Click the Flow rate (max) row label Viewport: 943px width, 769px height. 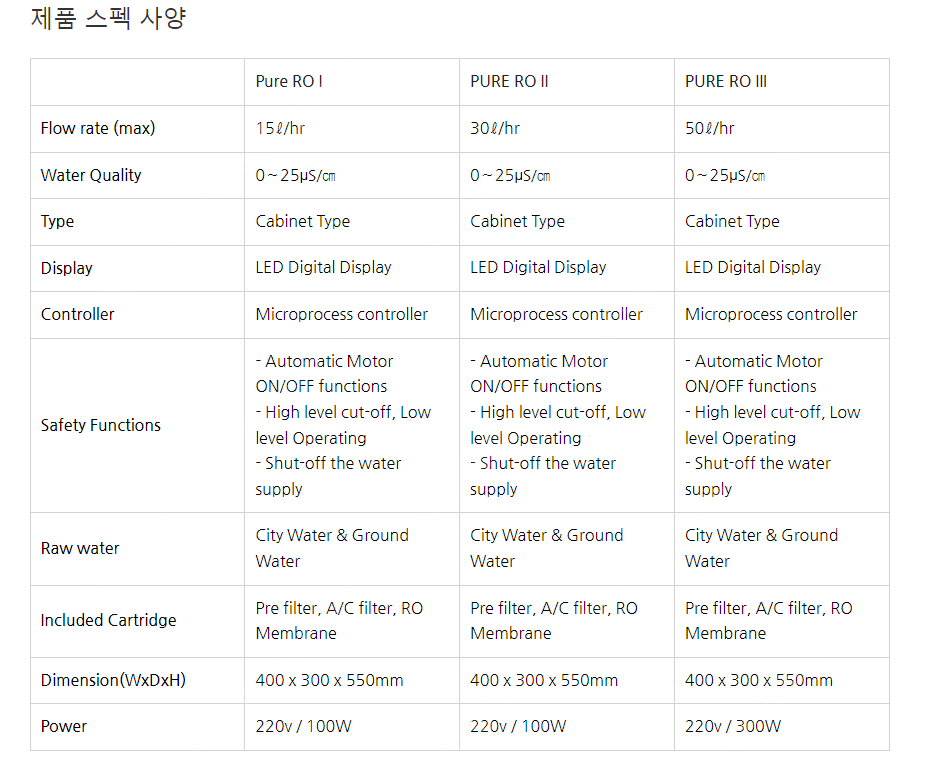98,129
